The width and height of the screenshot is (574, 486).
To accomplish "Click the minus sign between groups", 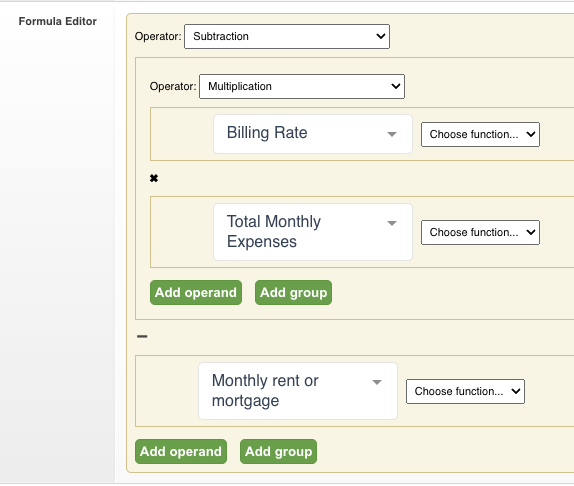I will [x=142, y=336].
